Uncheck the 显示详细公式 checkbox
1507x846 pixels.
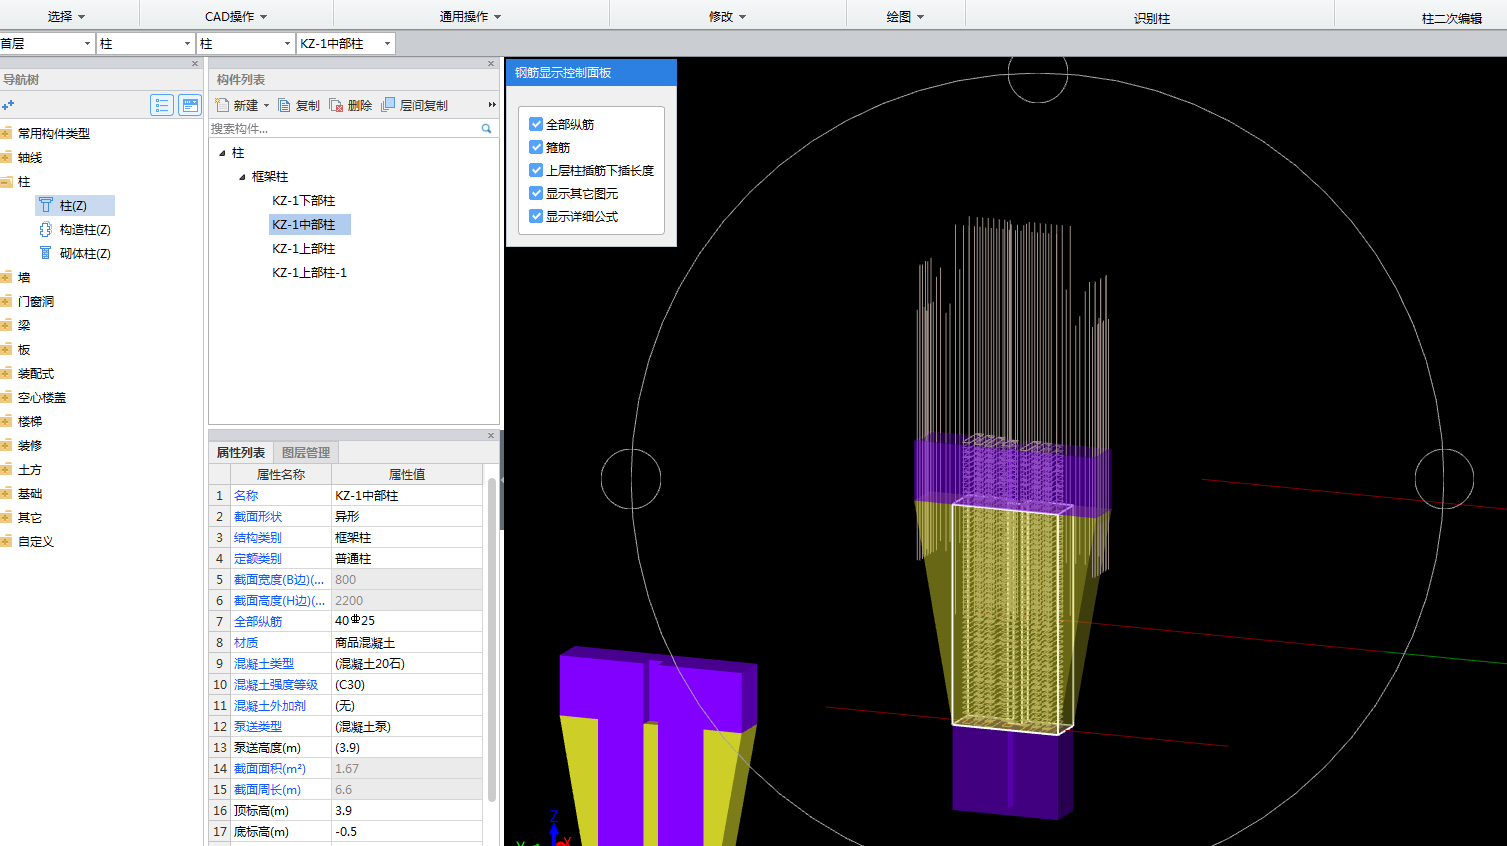pos(536,216)
